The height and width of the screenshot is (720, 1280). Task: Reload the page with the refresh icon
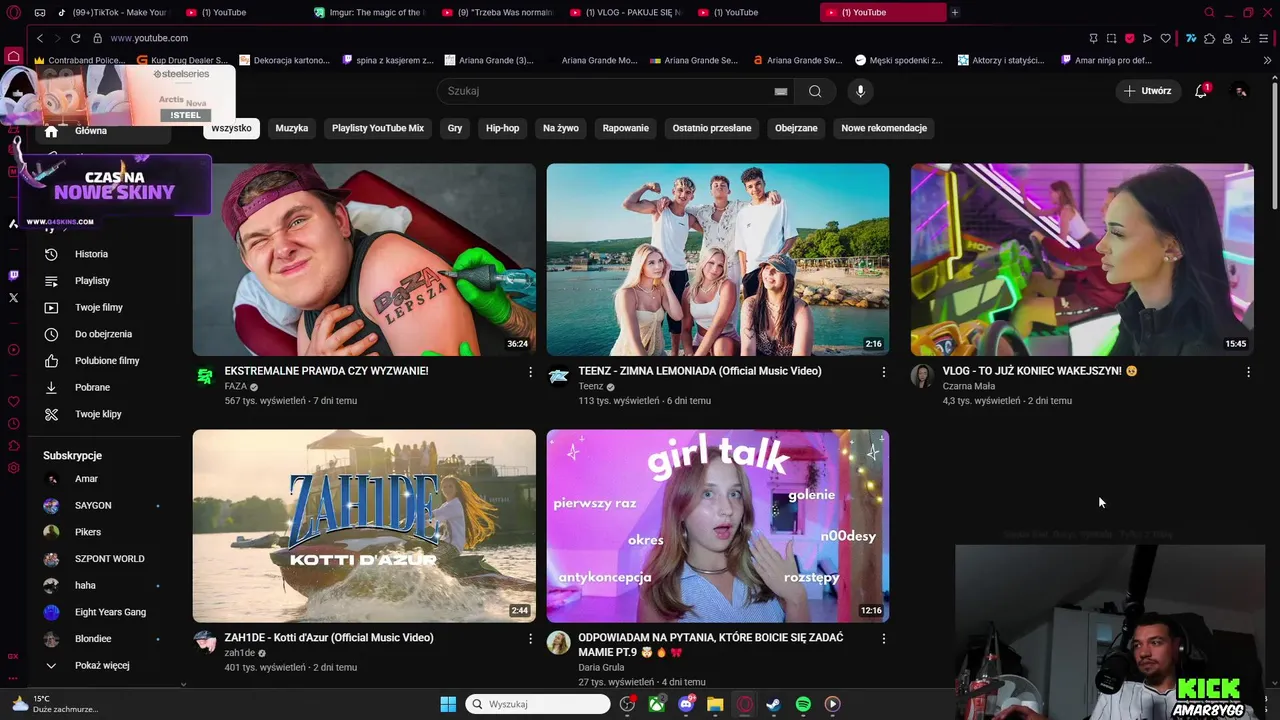coord(75,38)
